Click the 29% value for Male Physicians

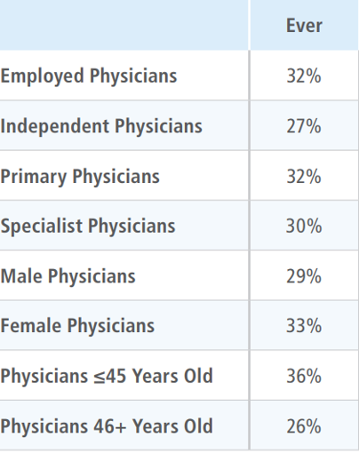[304, 276]
